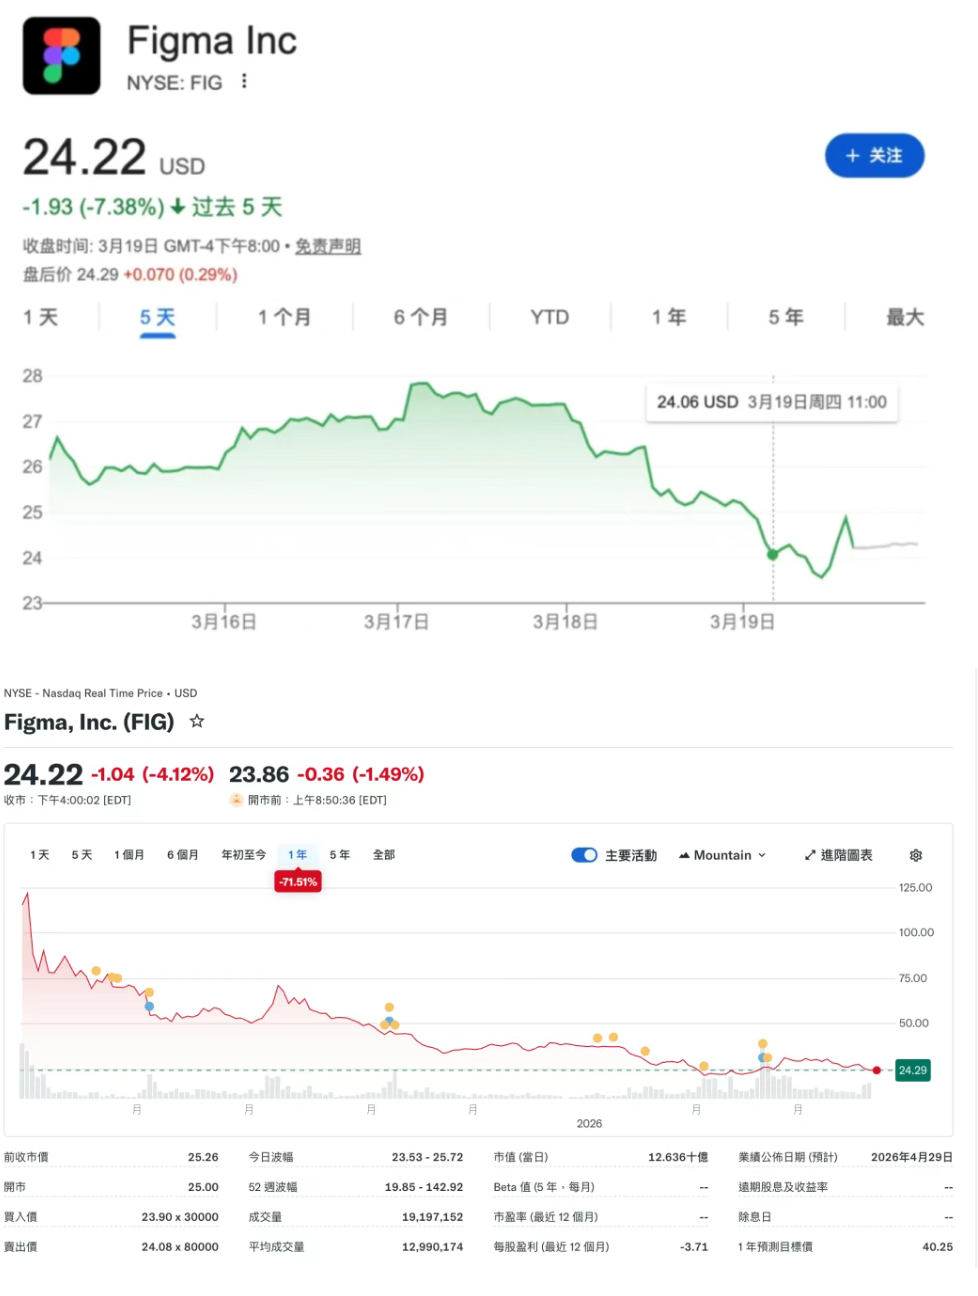Click the 关注 follow button

873,156
